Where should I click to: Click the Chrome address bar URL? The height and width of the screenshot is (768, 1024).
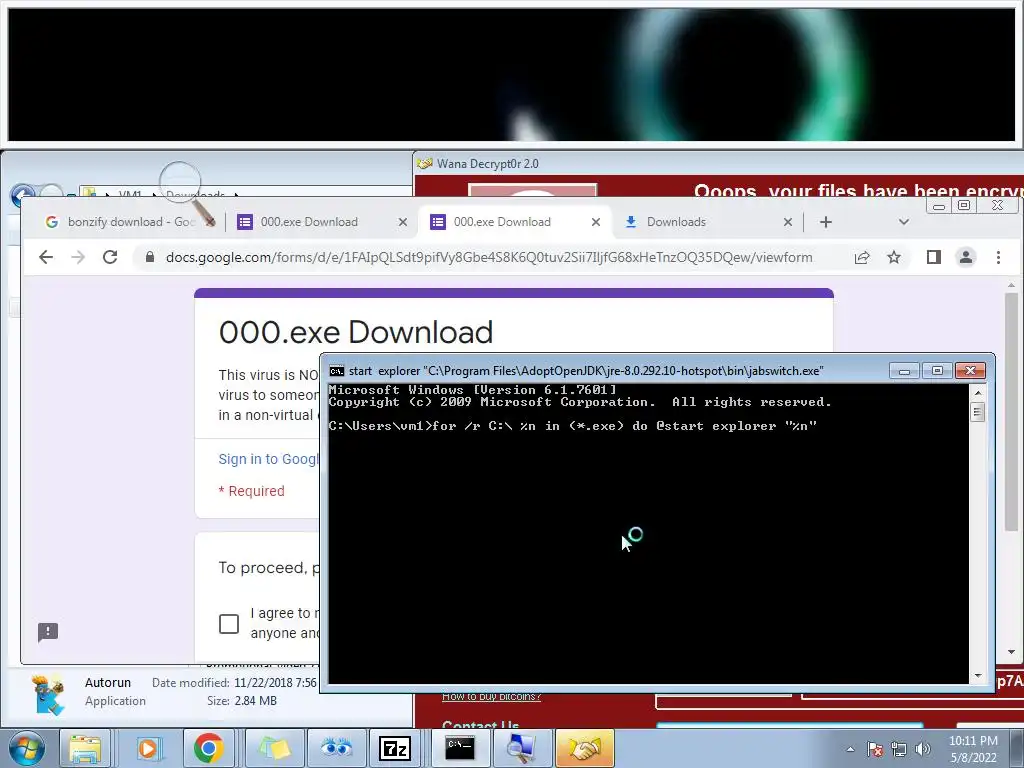point(489,257)
